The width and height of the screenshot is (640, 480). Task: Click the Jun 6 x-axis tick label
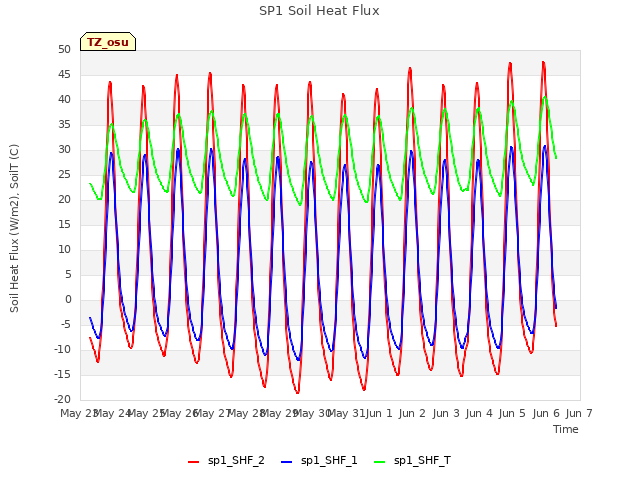pyautogui.click(x=546, y=413)
